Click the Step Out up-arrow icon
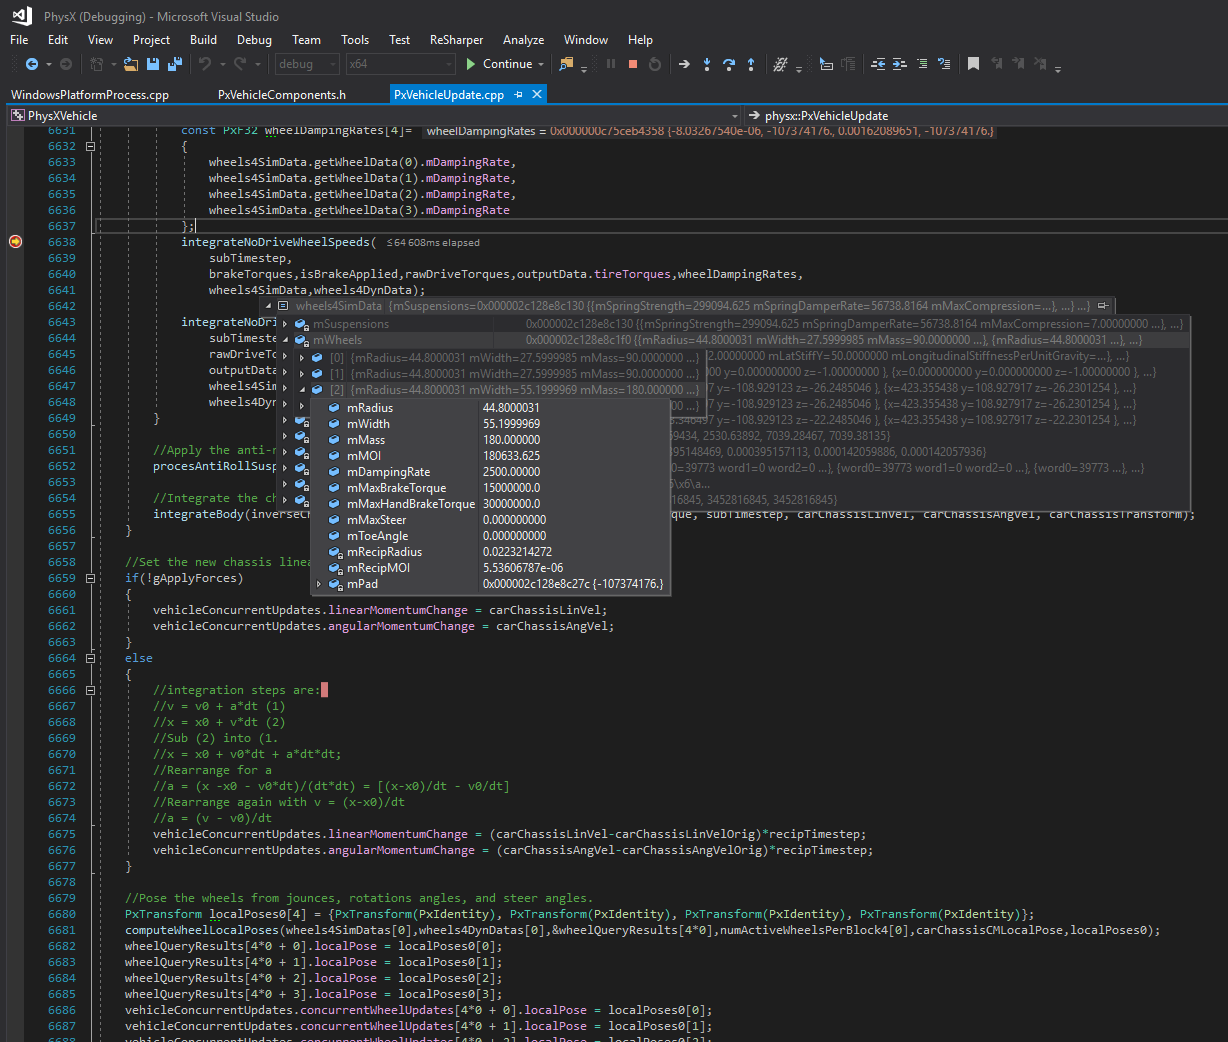 [751, 64]
